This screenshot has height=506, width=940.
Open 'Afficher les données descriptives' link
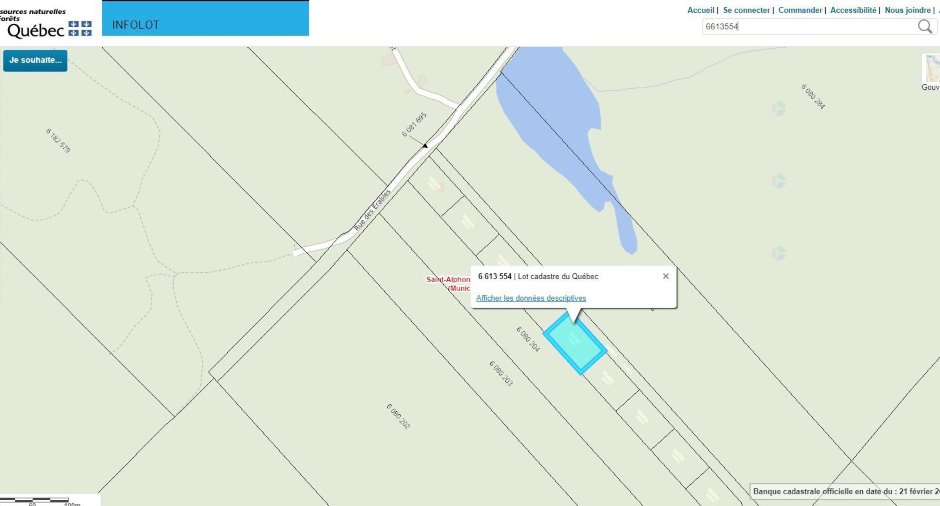click(531, 298)
